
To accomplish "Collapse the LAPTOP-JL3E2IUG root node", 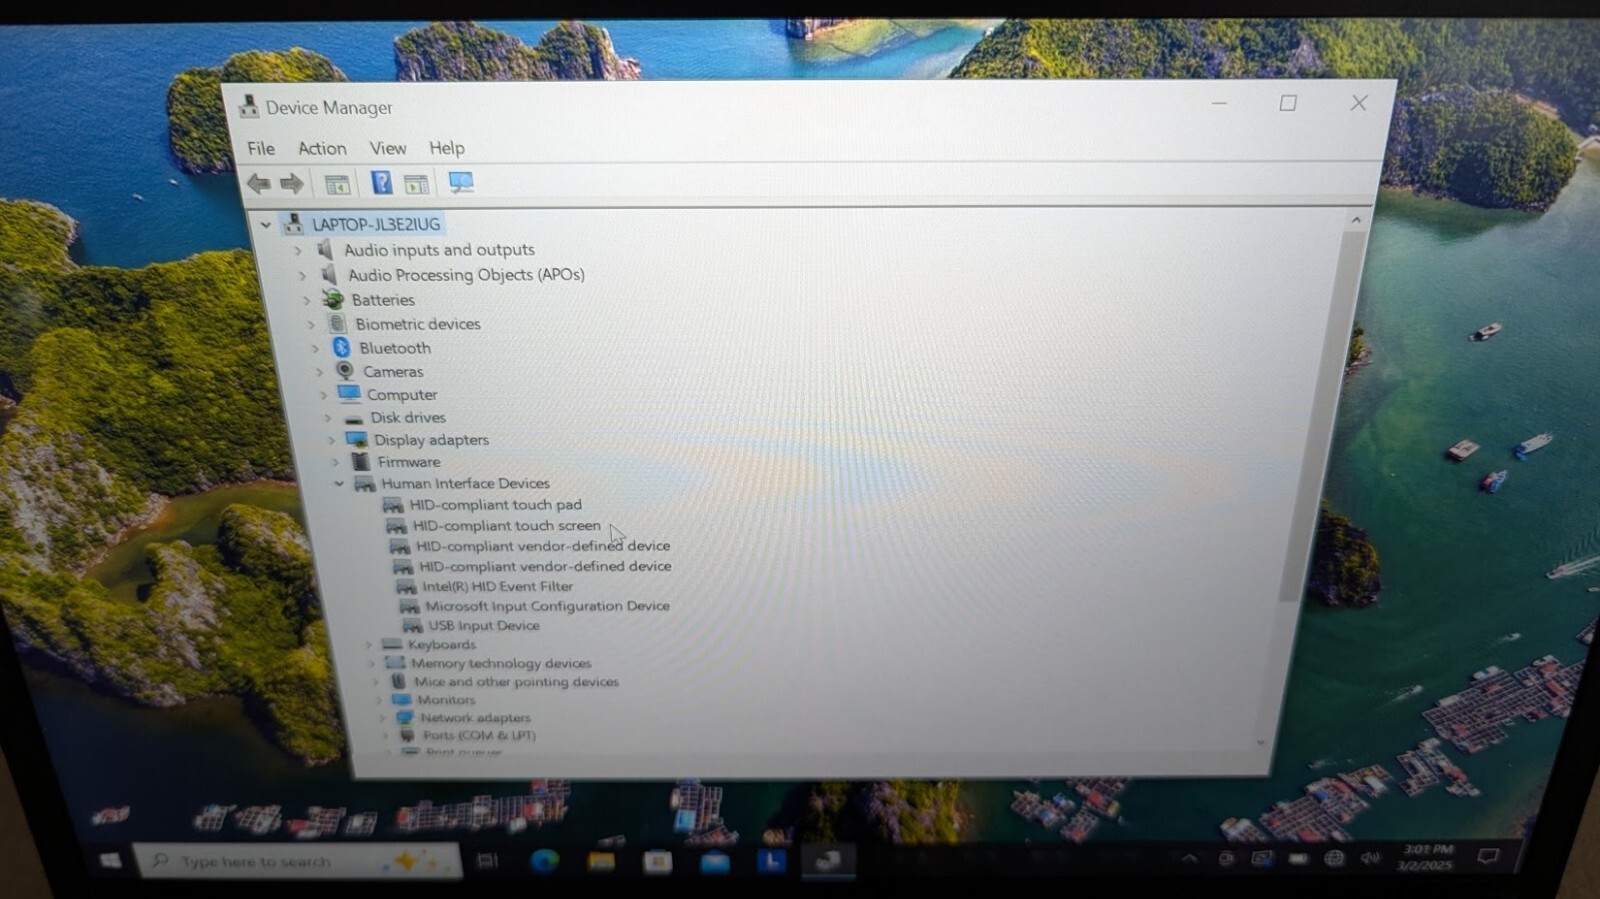I will [265, 224].
